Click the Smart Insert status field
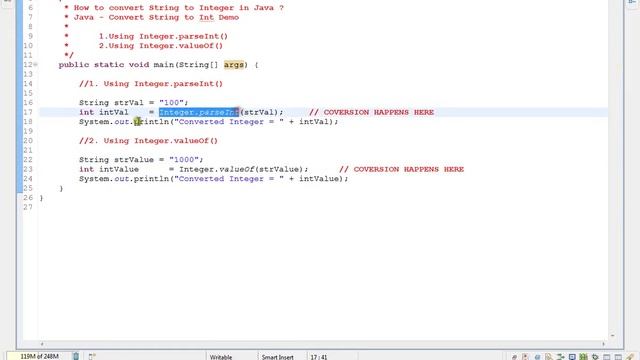The image size is (640, 360). click(x=278, y=357)
